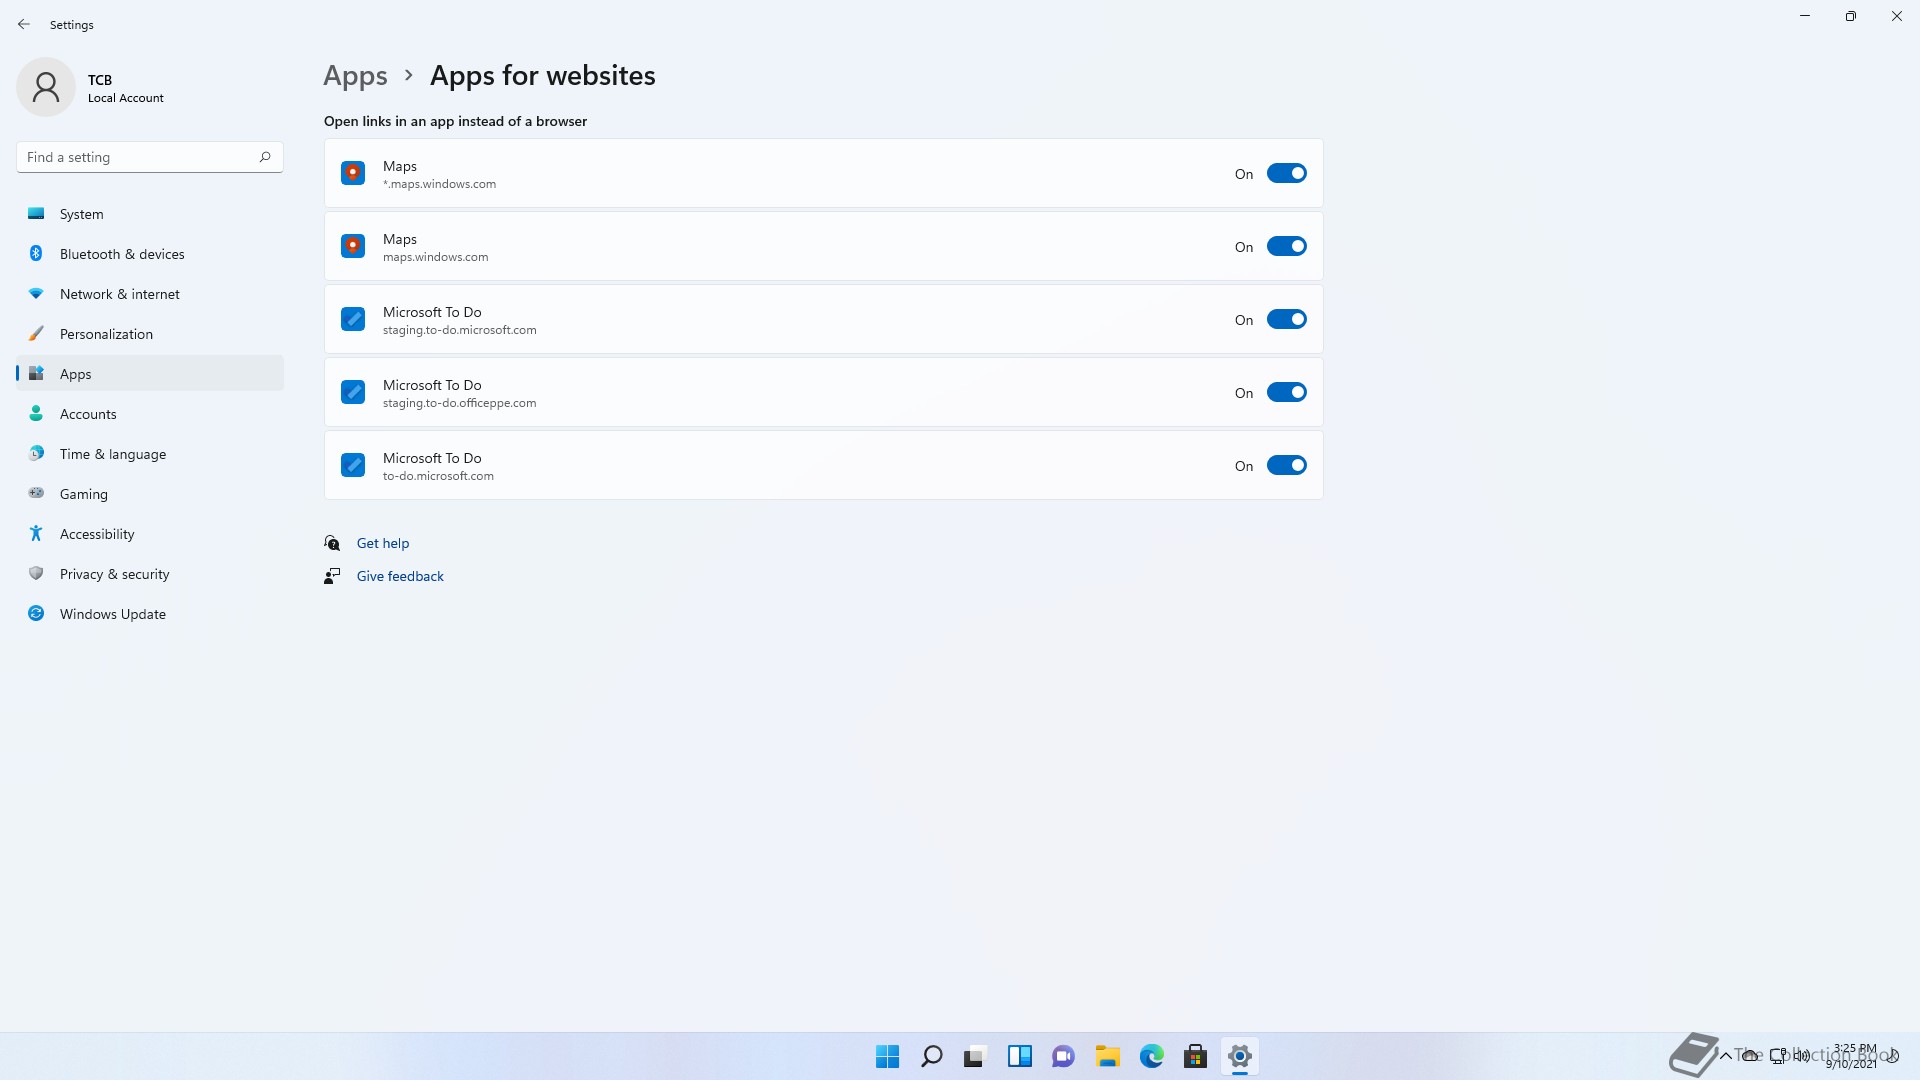
Task: Open Personalization settings page
Action: click(150, 334)
